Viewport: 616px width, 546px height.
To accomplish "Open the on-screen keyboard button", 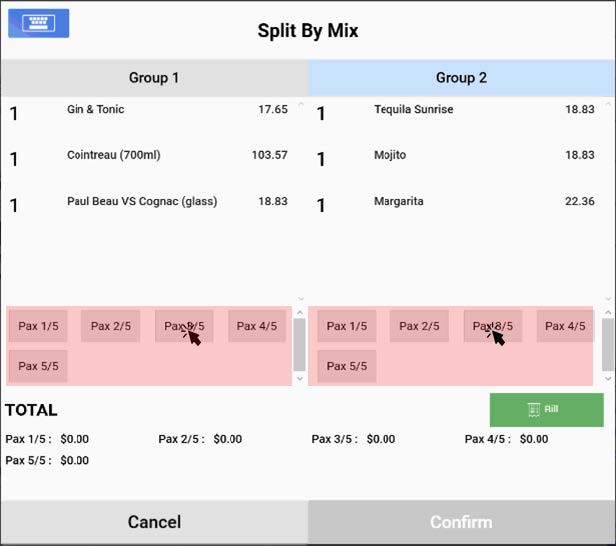I will pyautogui.click(x=38, y=23).
